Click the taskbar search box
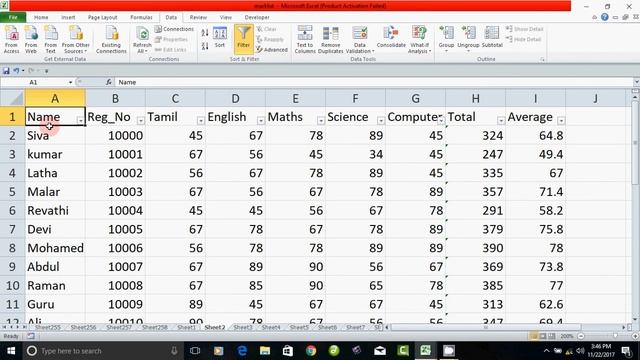 click(x=102, y=351)
